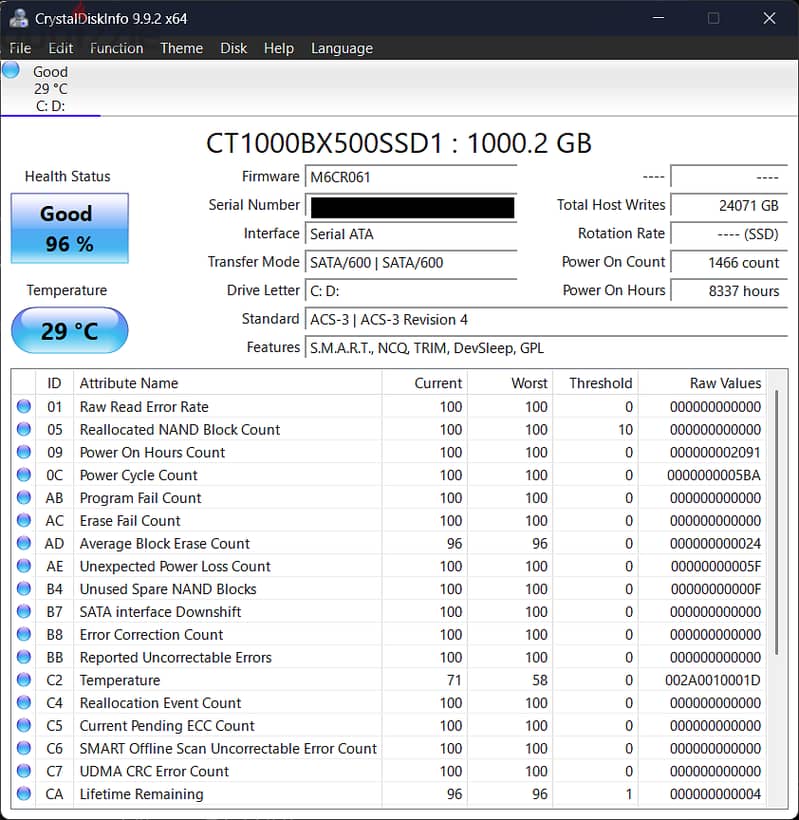Screen dimensions: 799x820
Task: Click status orb for UDMA CRC Error Count
Action: click(x=24, y=771)
